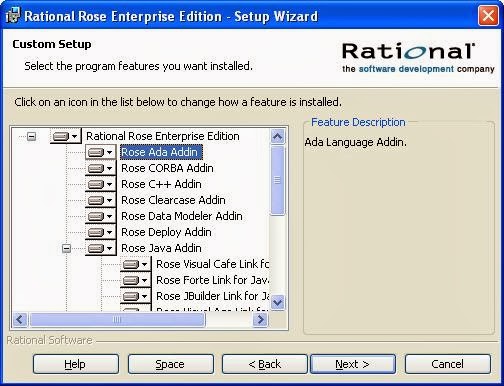Select the Rose Deploy Addin feature
The image size is (504, 386).
coord(166,232)
